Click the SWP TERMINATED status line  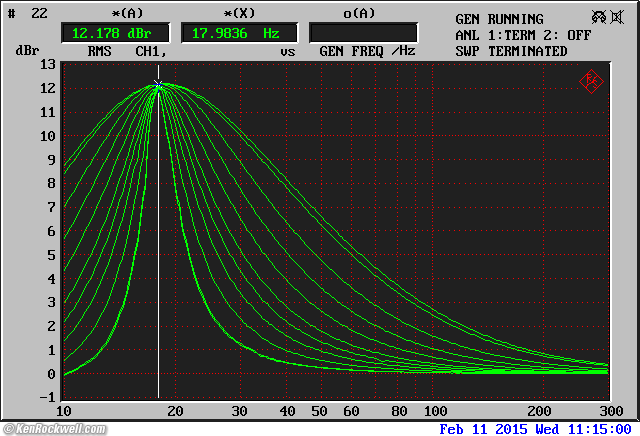tap(511, 51)
